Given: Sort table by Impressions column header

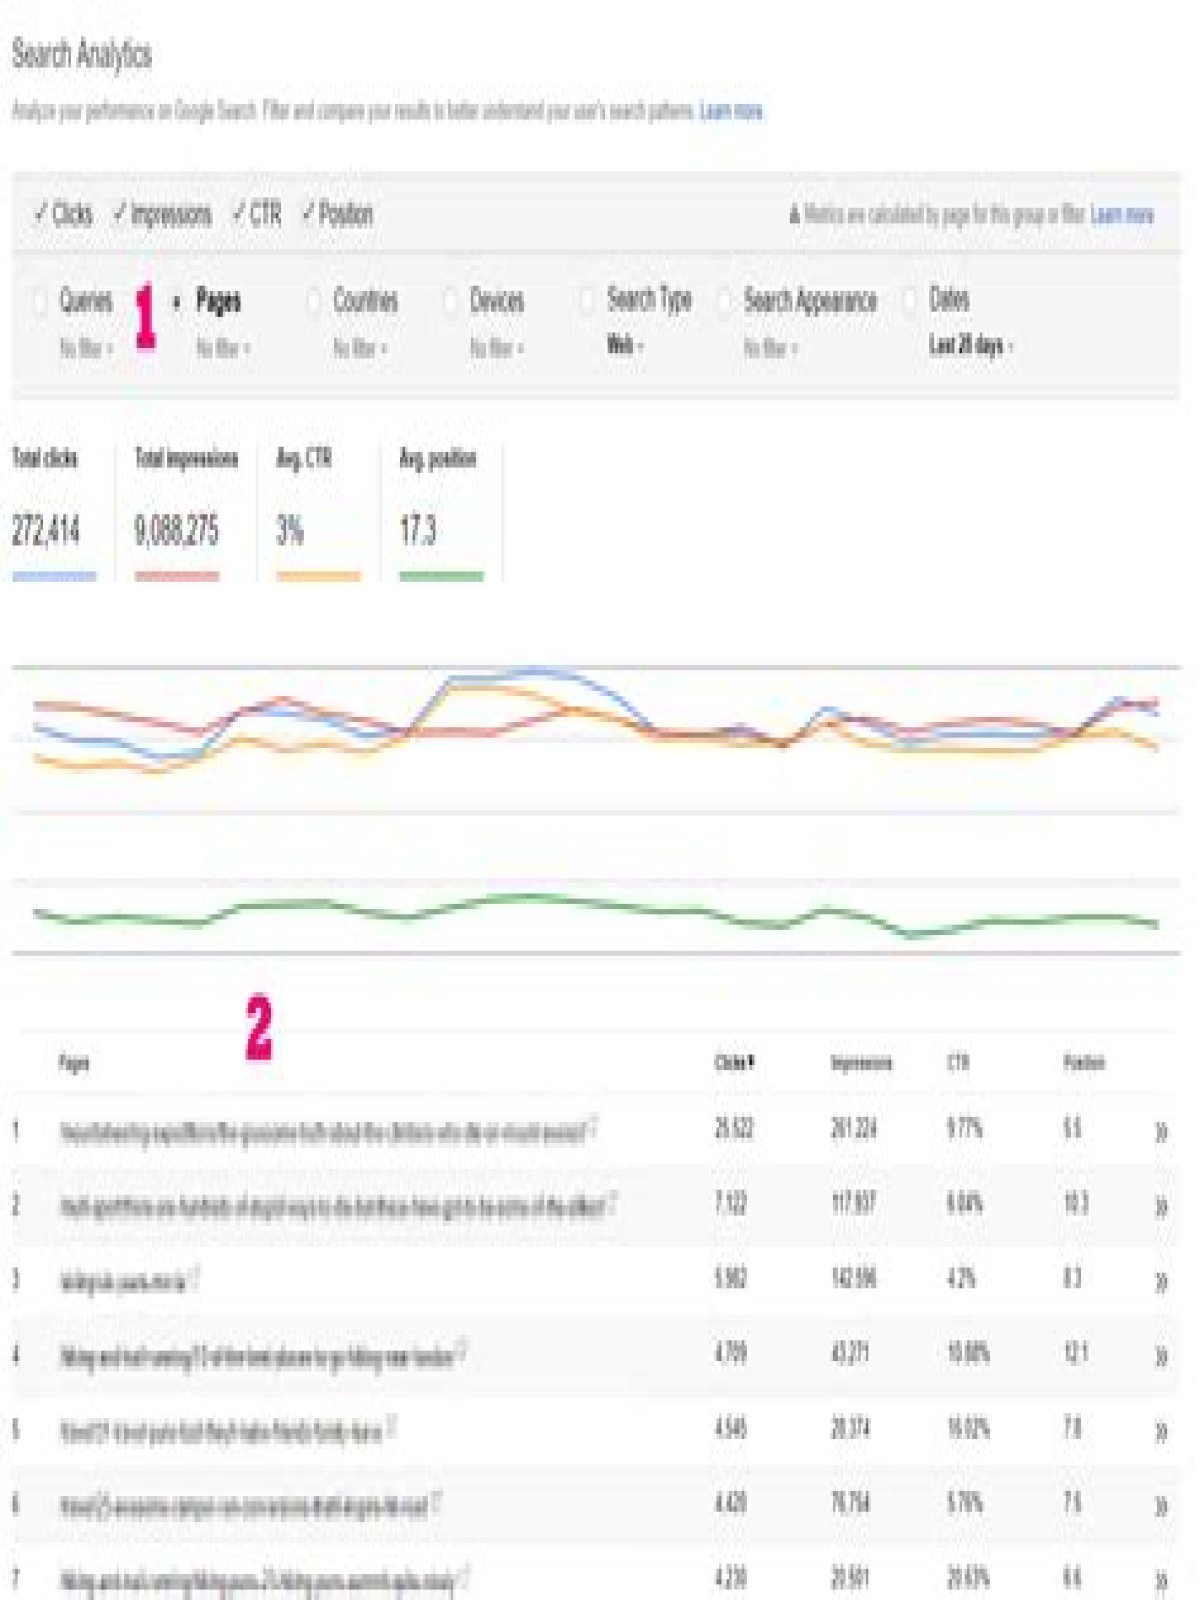Looking at the screenshot, I should [x=861, y=1063].
